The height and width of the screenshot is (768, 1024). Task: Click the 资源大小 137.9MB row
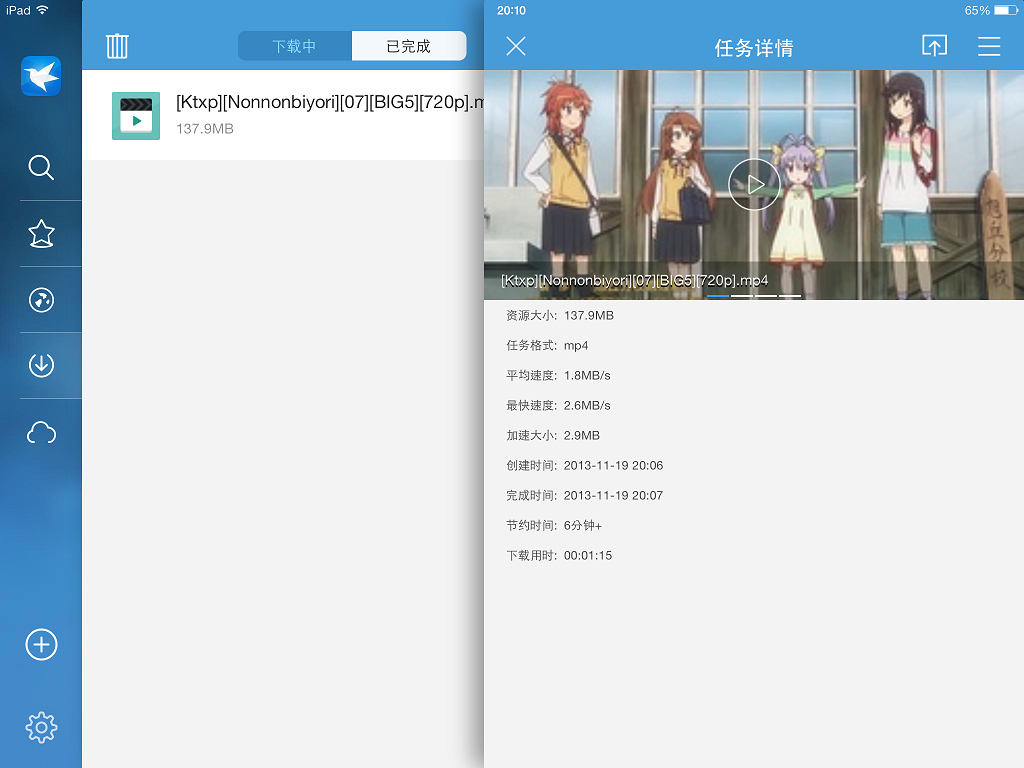click(560, 315)
